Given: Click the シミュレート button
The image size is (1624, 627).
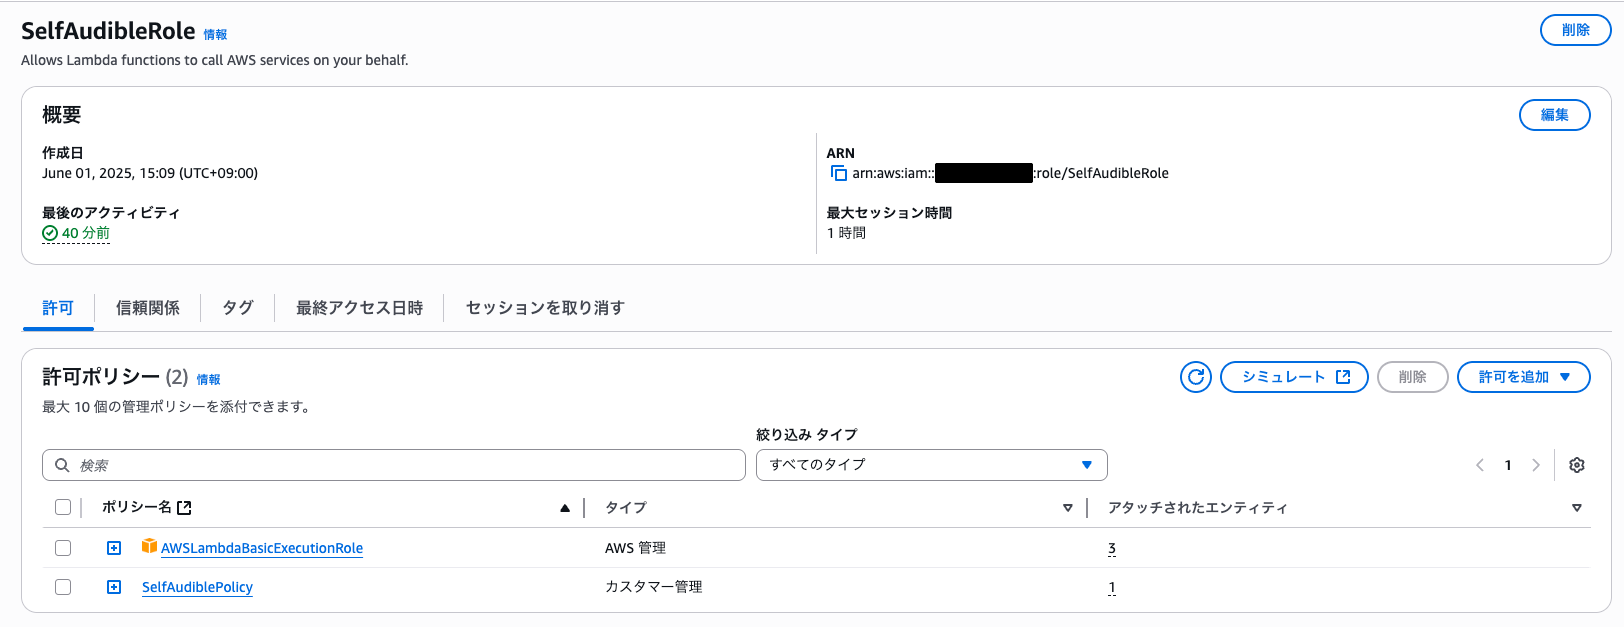Looking at the screenshot, I should click(x=1295, y=377).
